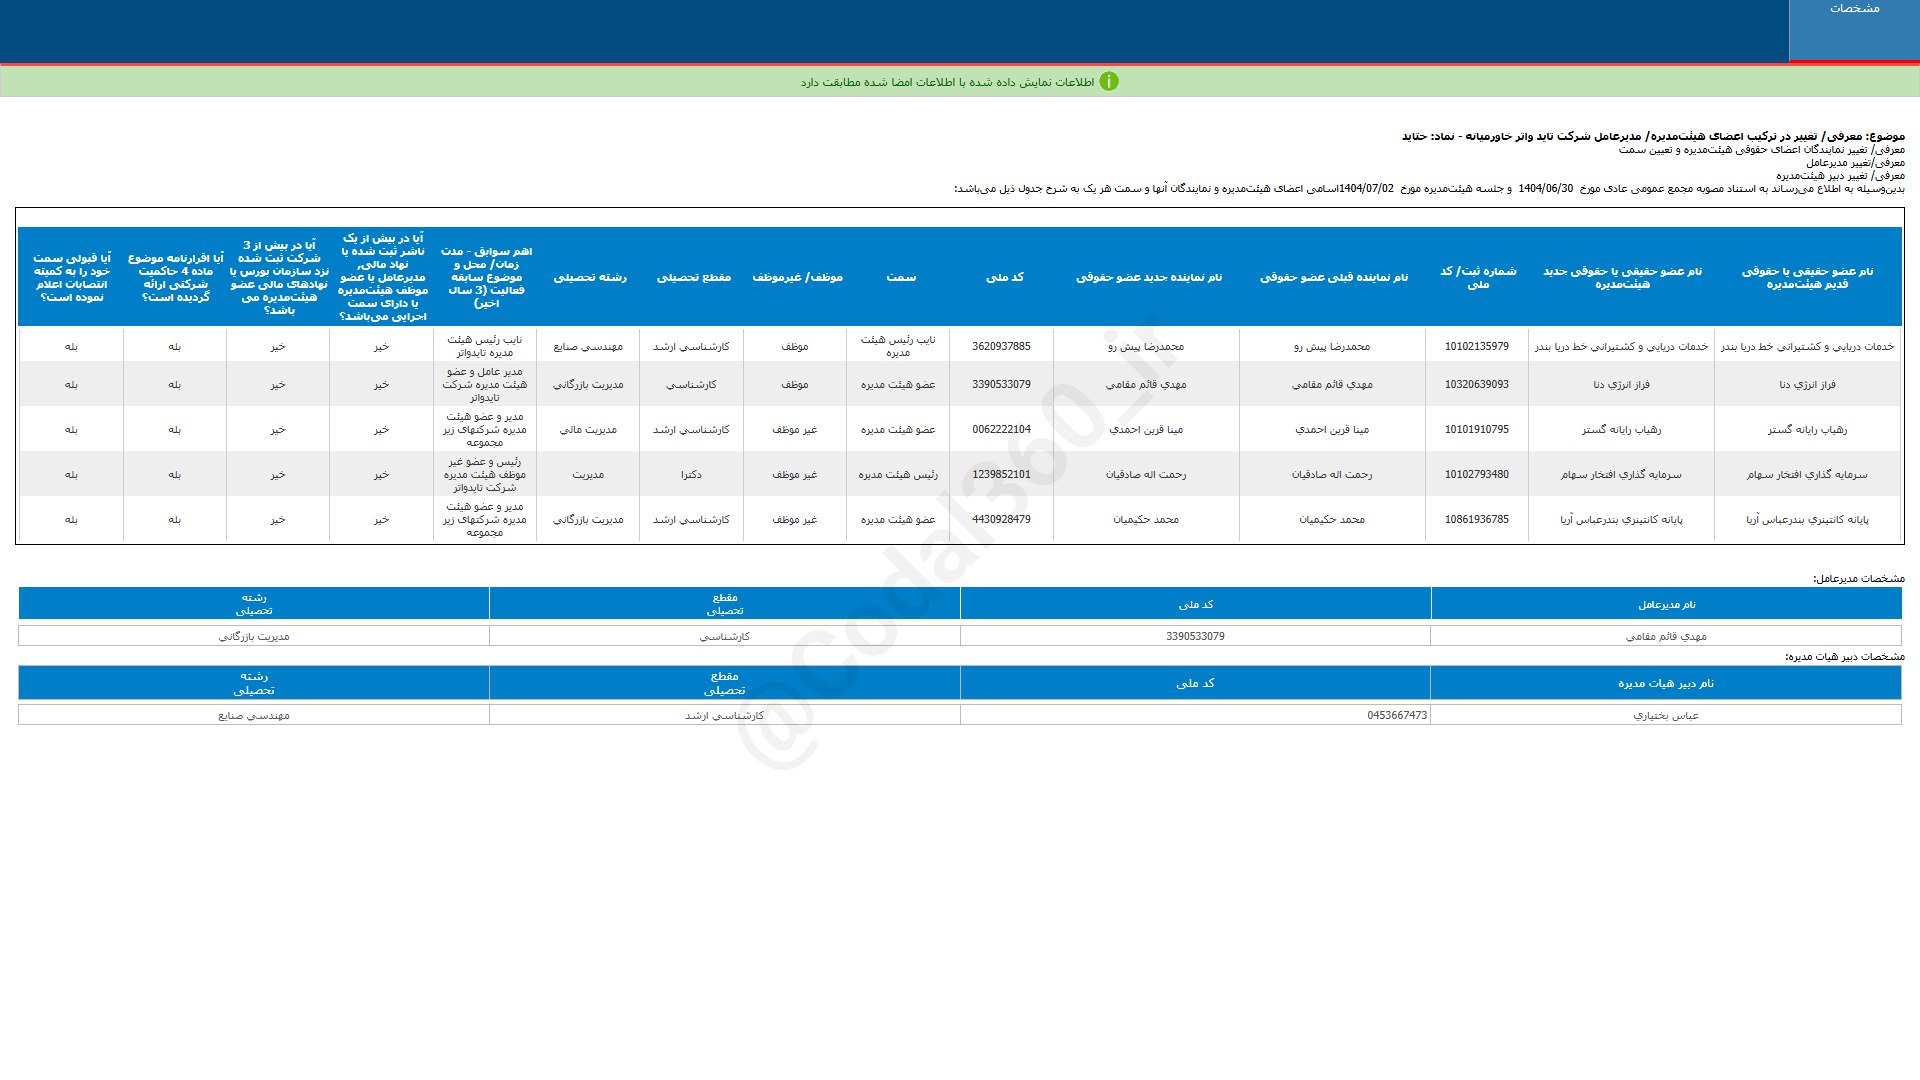Image resolution: width=1920 pixels, height=1080 pixels.
Task: Click the کد ملی column header in board table
Action: (1004, 277)
